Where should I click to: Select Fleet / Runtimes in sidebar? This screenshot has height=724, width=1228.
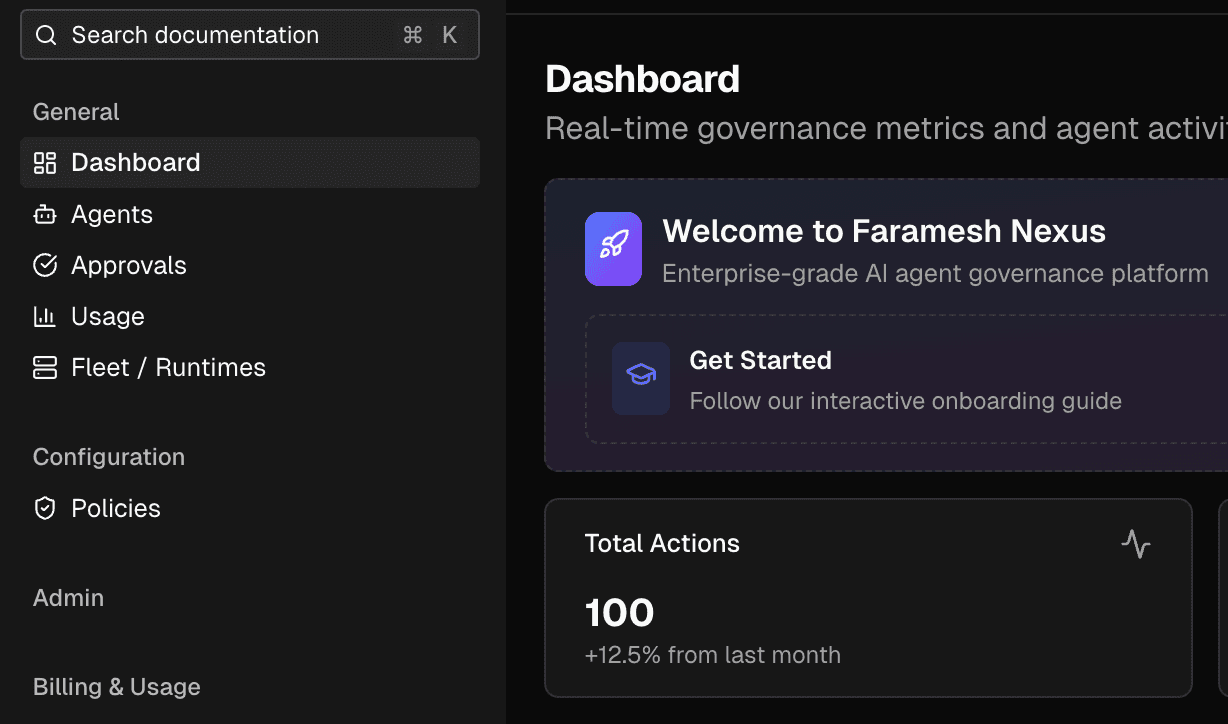point(168,368)
